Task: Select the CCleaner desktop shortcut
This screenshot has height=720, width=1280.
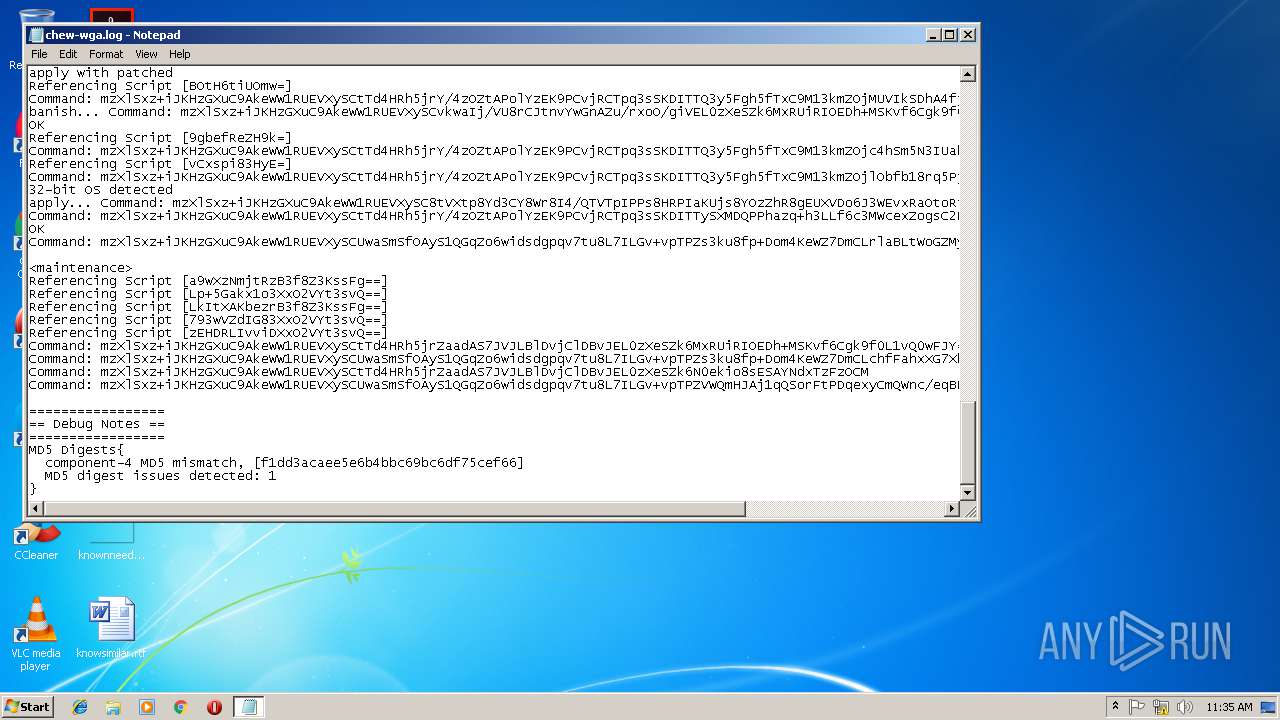Action: pos(36,542)
